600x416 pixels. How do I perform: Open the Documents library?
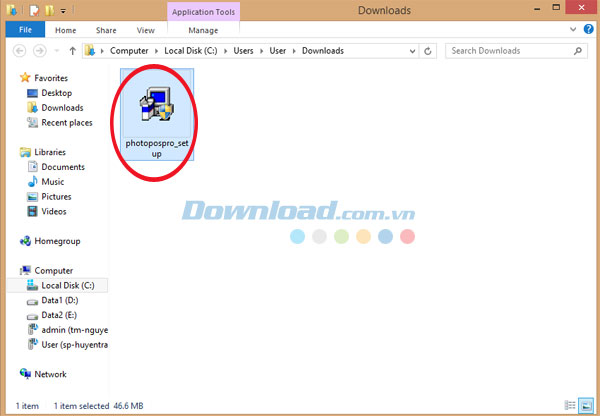63,167
